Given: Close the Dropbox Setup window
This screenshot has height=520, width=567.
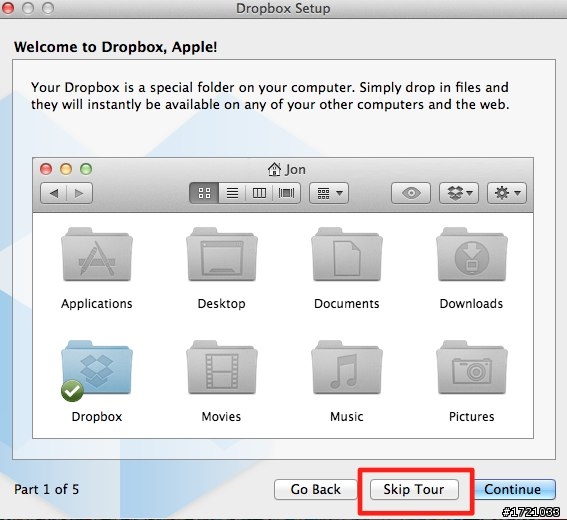Looking at the screenshot, I should point(8,8).
